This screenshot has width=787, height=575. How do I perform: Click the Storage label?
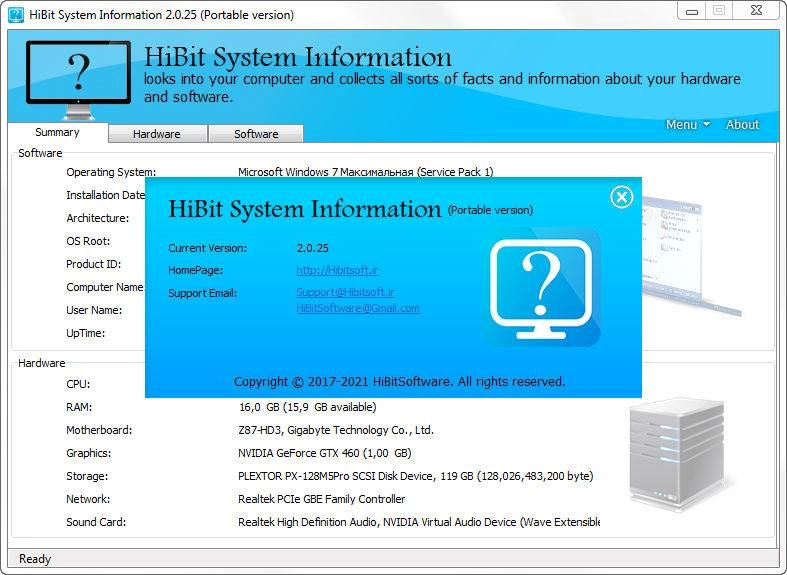pyautogui.click(x=87, y=476)
